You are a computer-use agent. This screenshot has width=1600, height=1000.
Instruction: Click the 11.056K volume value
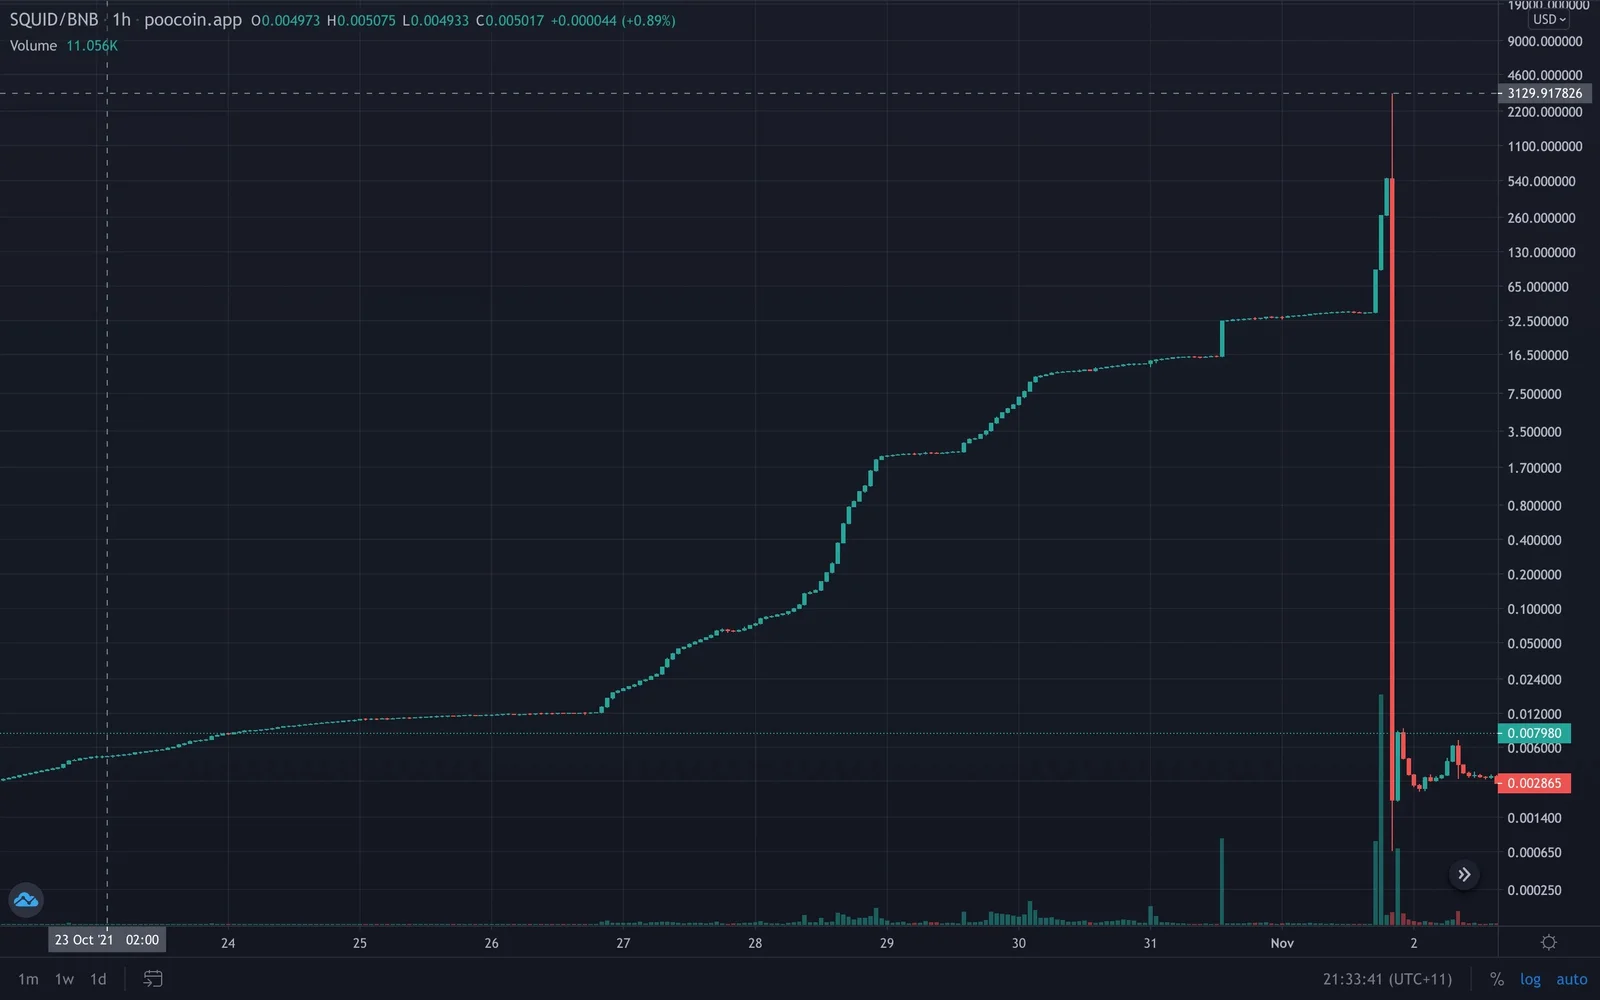coord(92,46)
